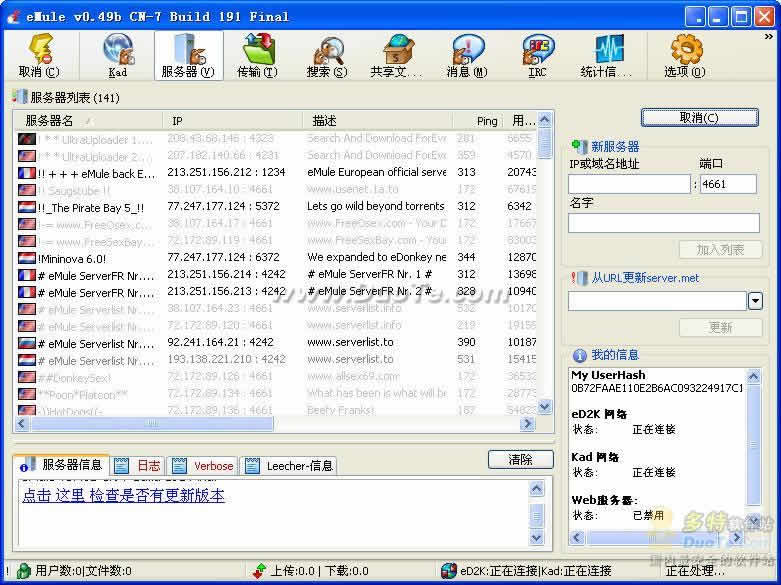This screenshot has height=585, width=781.
Task: Click server list horizontal scroll right arrow
Action: click(x=527, y=424)
